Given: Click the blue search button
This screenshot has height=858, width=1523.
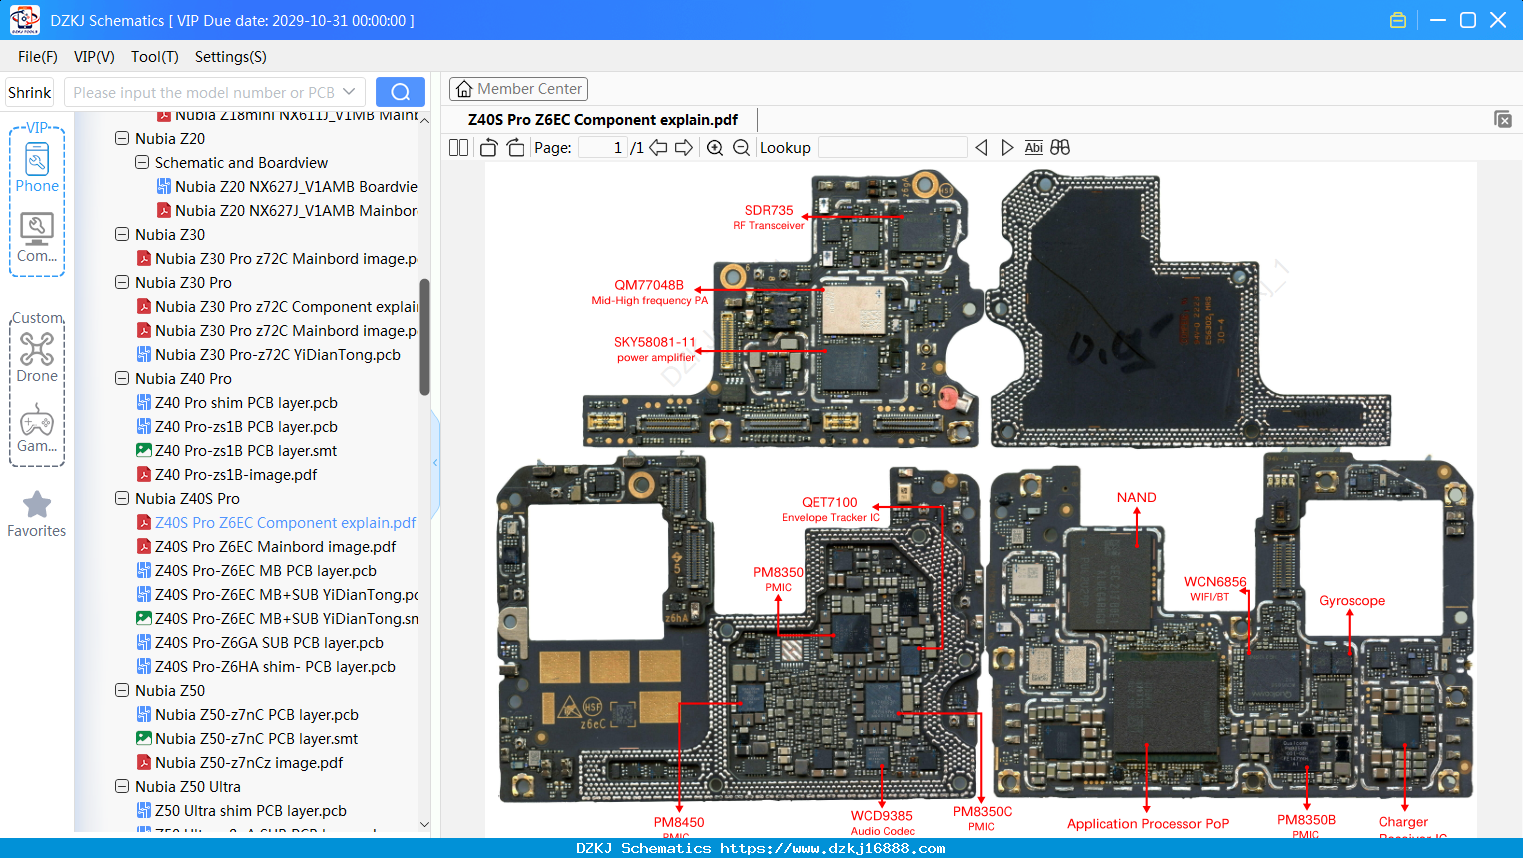Looking at the screenshot, I should [400, 92].
